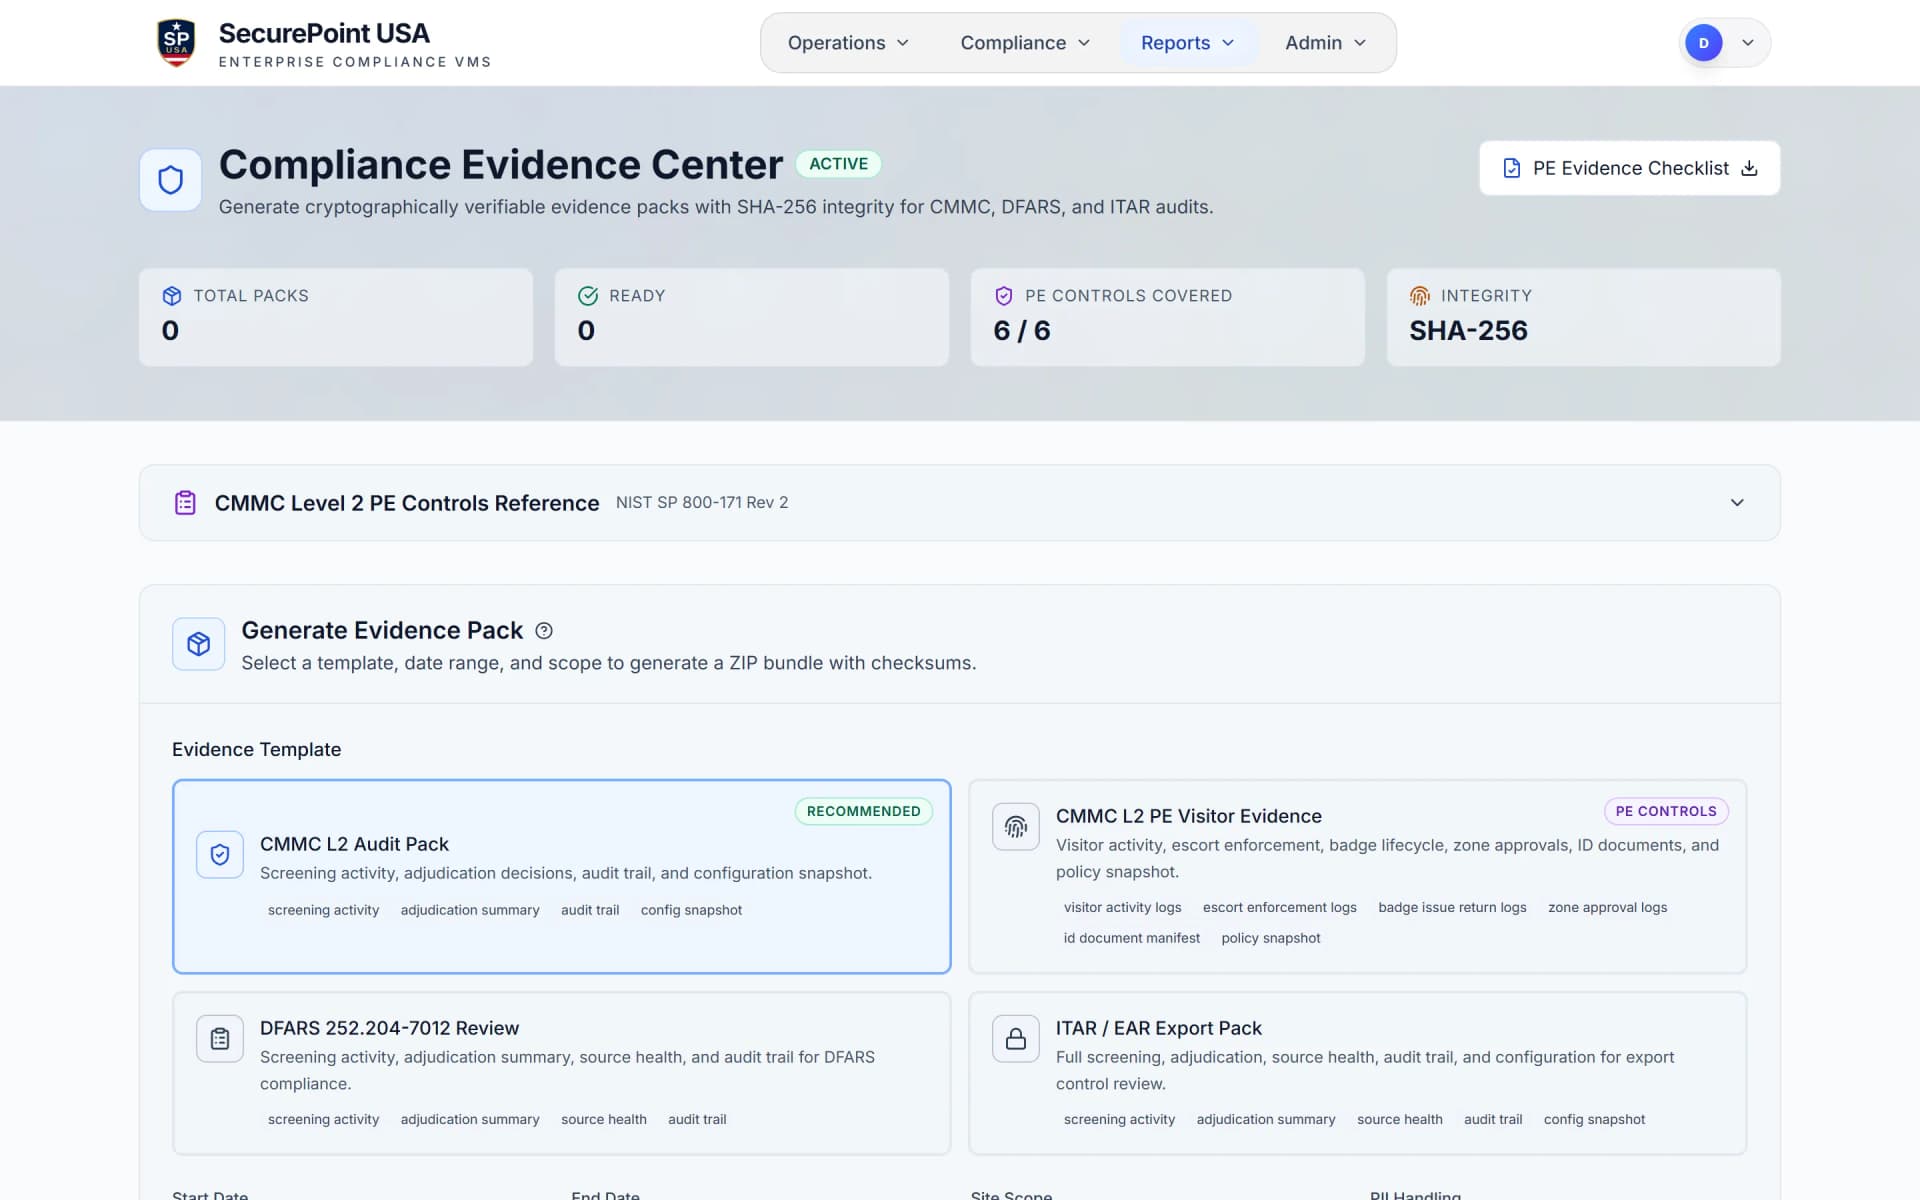Image resolution: width=1920 pixels, height=1200 pixels.
Task: Open the Reports menu
Action: 1188,43
